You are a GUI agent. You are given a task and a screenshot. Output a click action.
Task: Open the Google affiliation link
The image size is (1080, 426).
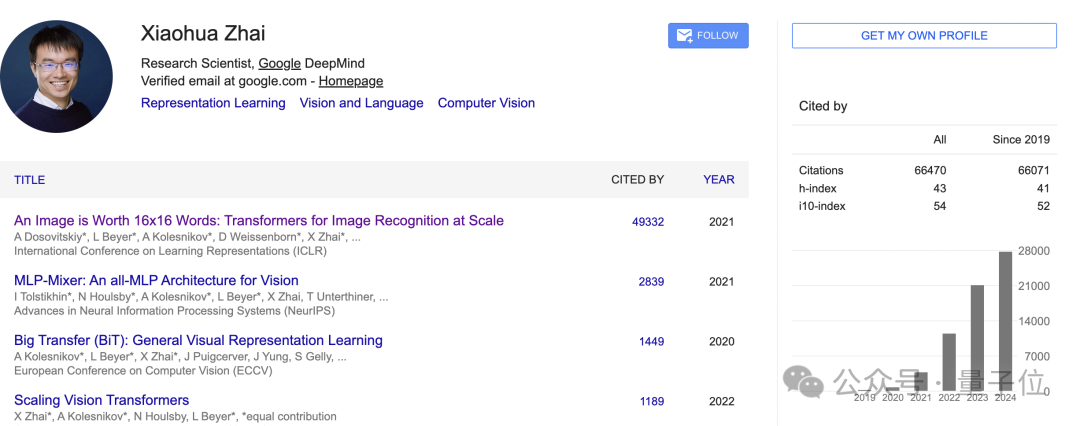(280, 63)
